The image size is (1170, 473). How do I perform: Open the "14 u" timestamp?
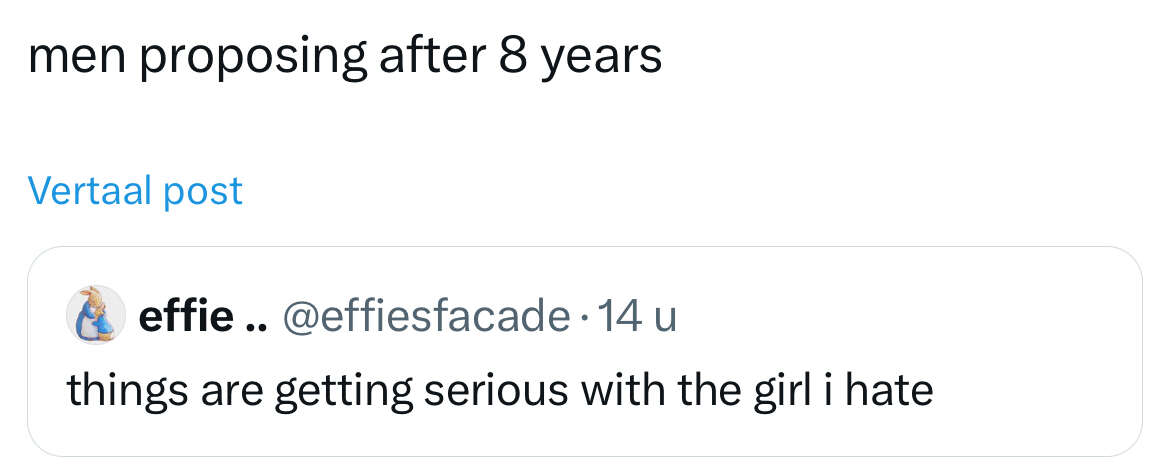click(638, 317)
